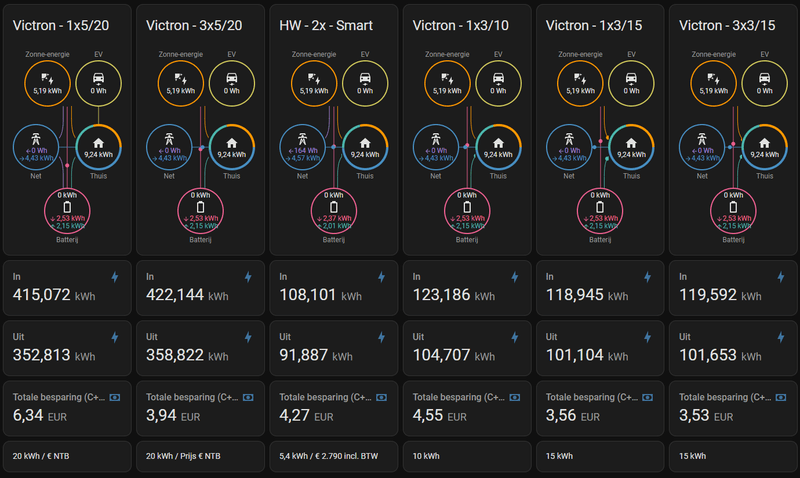The width and height of the screenshot is (800, 478).
Task: Click the lightning icon on the 91,887 kWh card
Action: (x=381, y=337)
